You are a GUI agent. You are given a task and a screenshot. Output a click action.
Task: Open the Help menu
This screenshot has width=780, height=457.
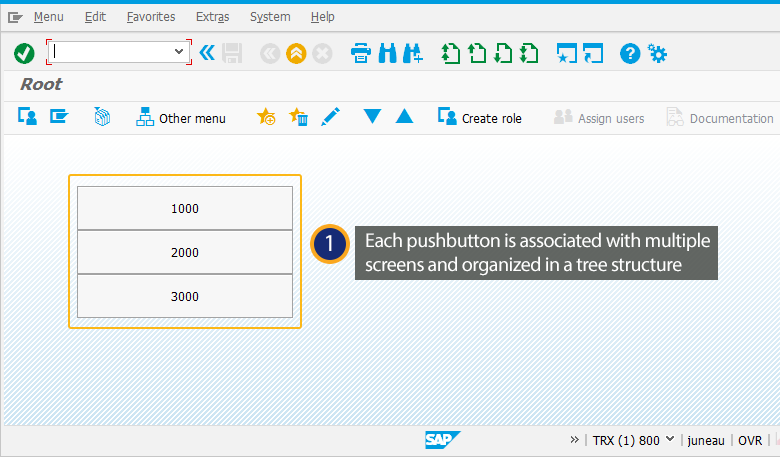coord(322,17)
